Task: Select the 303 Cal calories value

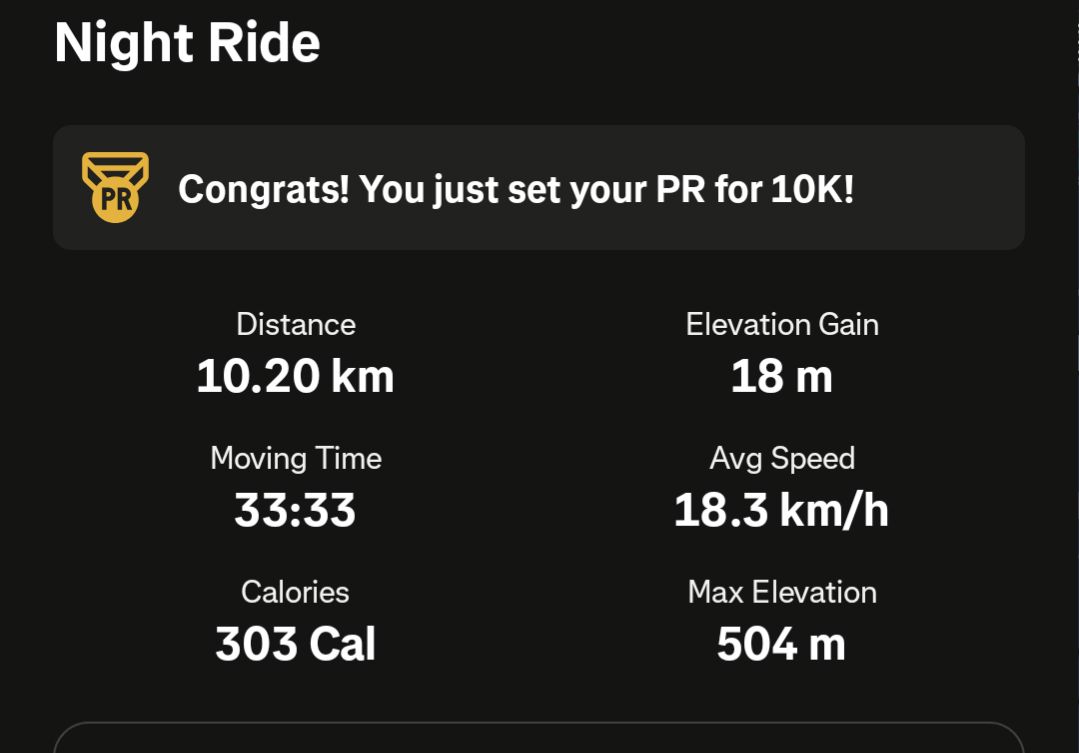Action: tap(295, 644)
